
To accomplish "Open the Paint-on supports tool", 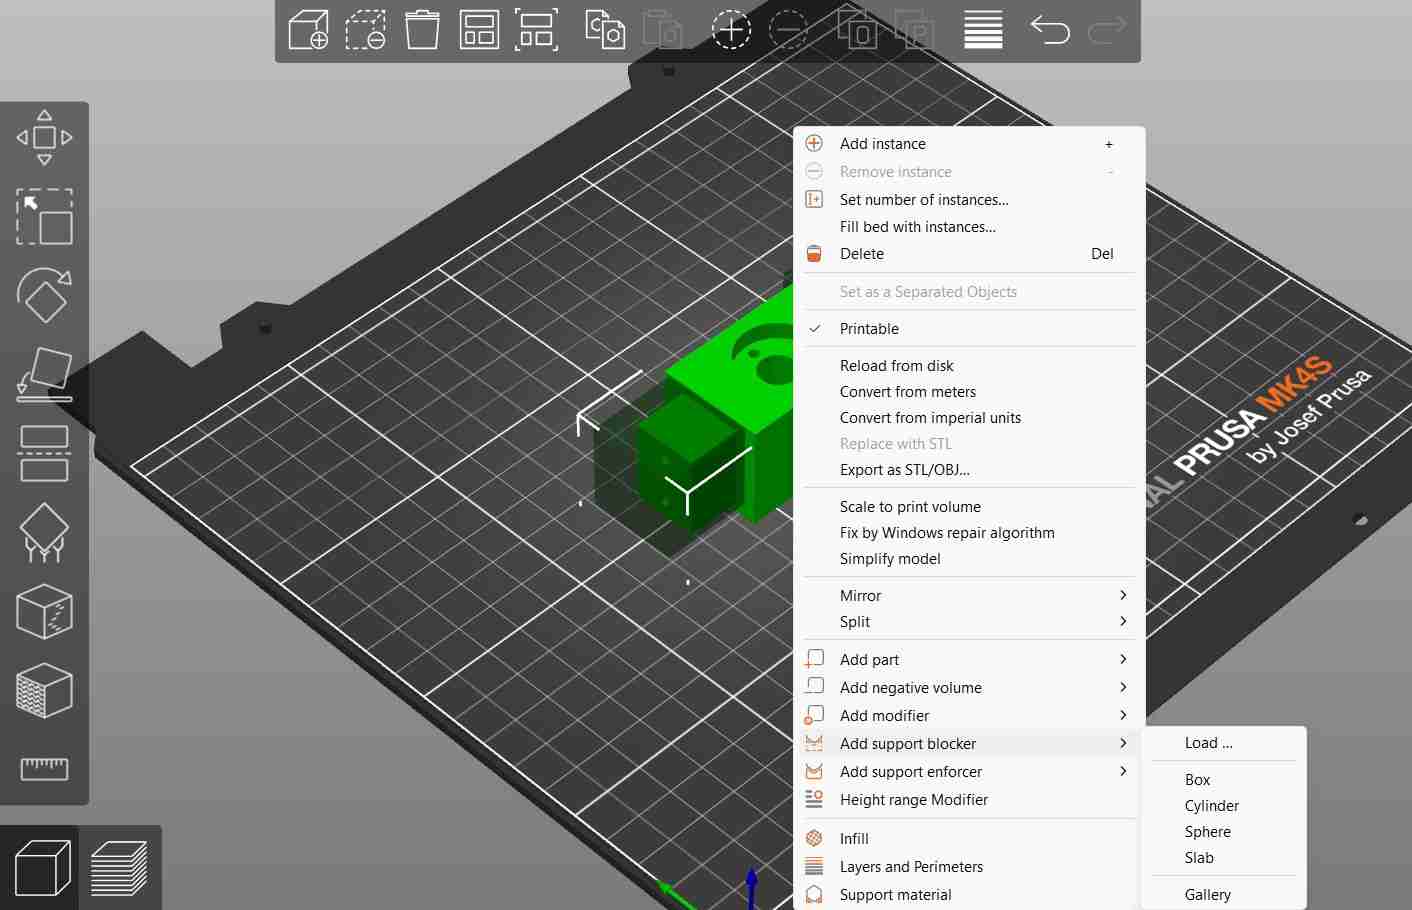I will (45, 532).
